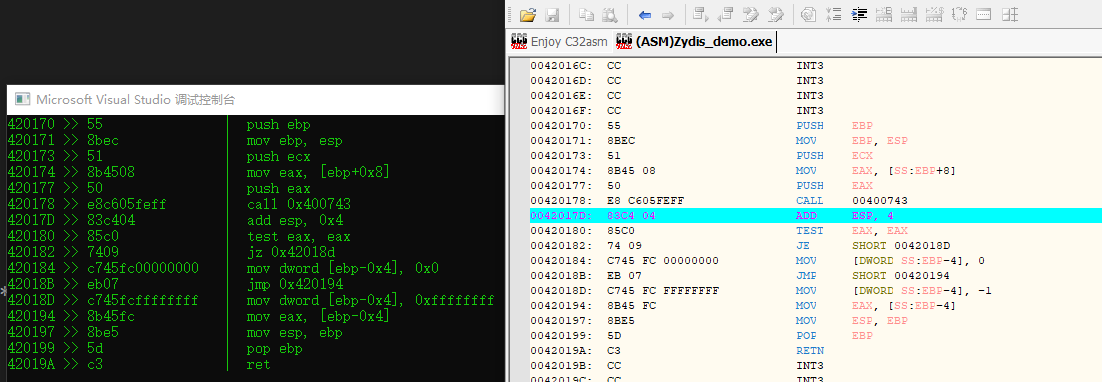The image size is (1102, 382).
Task: Click the Copy icon in the toolbar
Action: pos(586,15)
